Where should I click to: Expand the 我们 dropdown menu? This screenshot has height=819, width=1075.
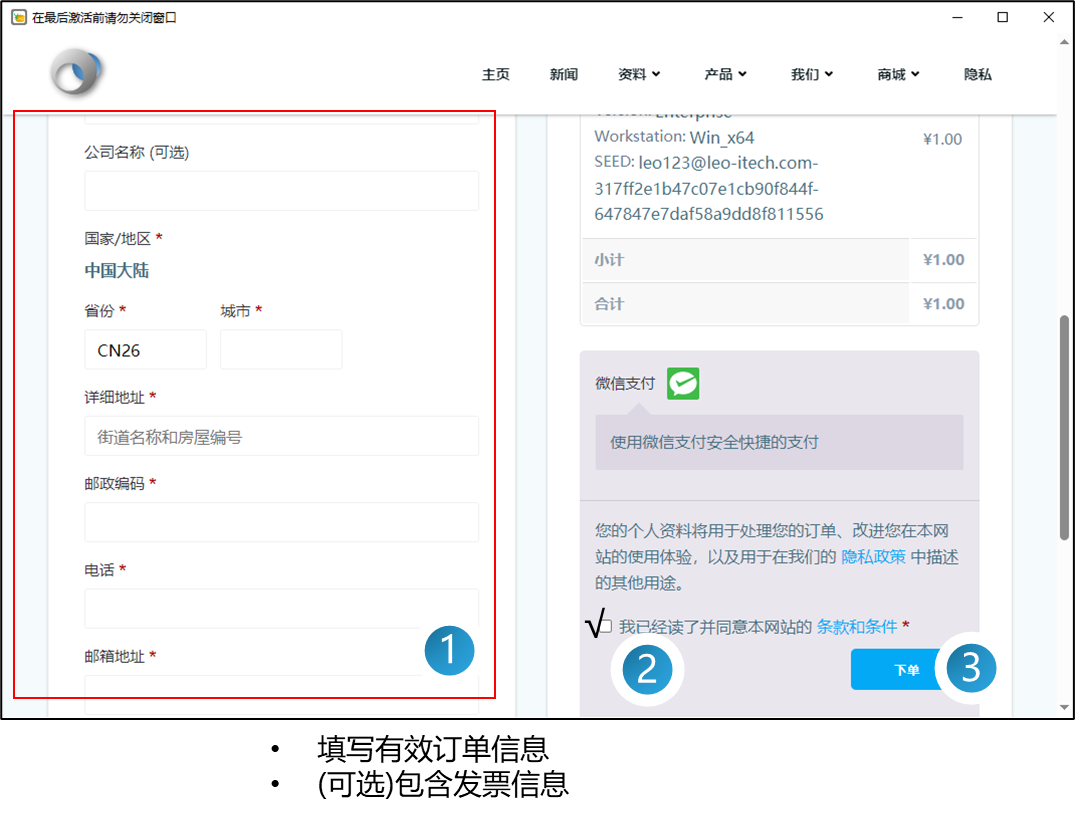pos(812,74)
